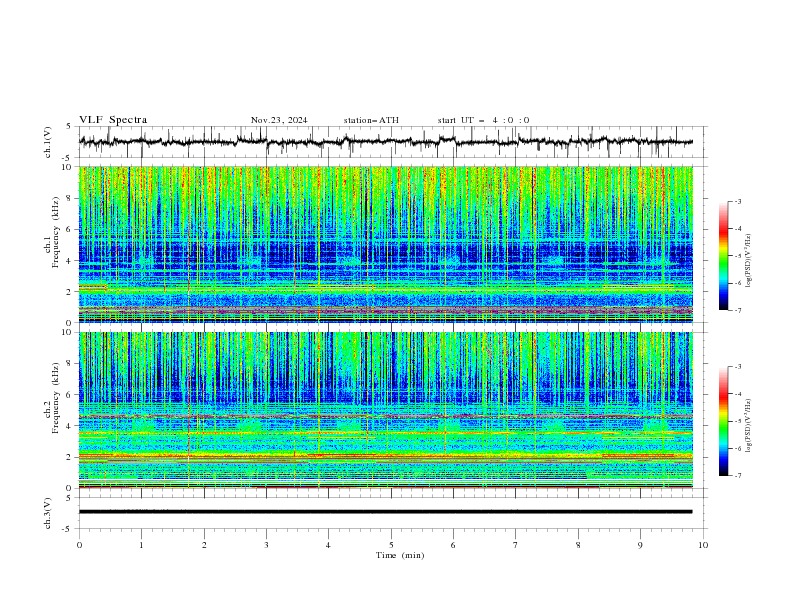Click time axis tick label '9'

[640, 545]
